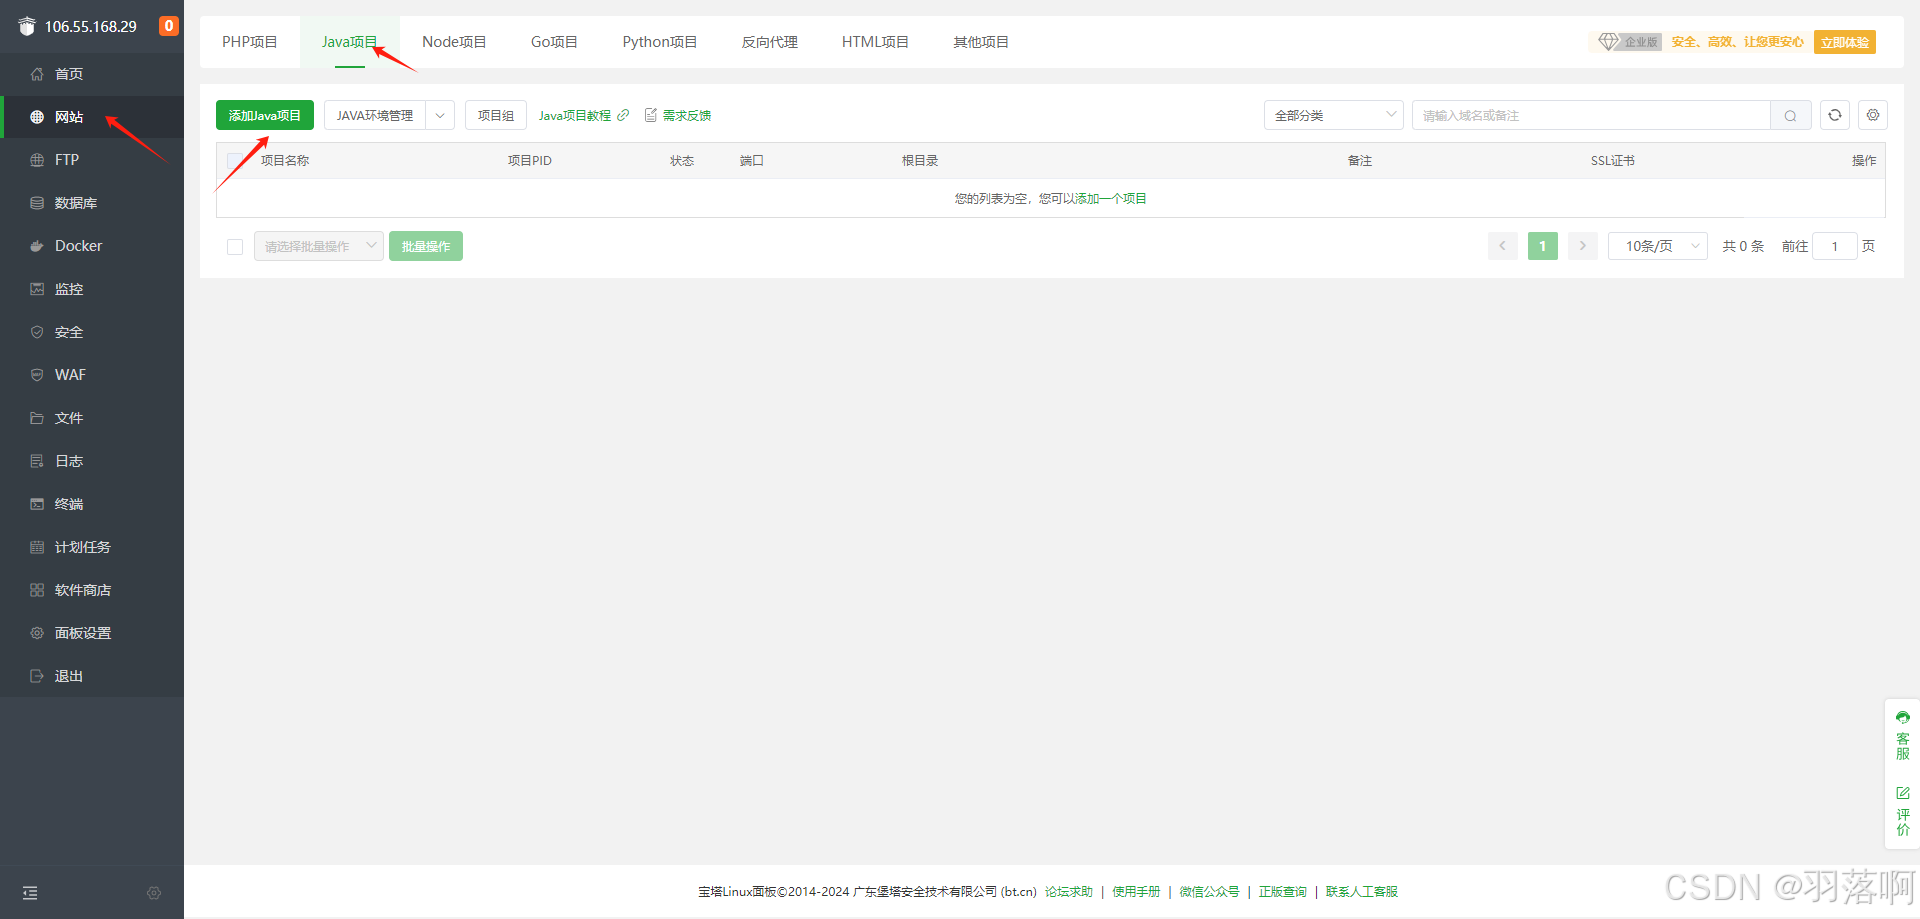
Task: Open 联系人工客服 footer link
Action: coord(1362,891)
